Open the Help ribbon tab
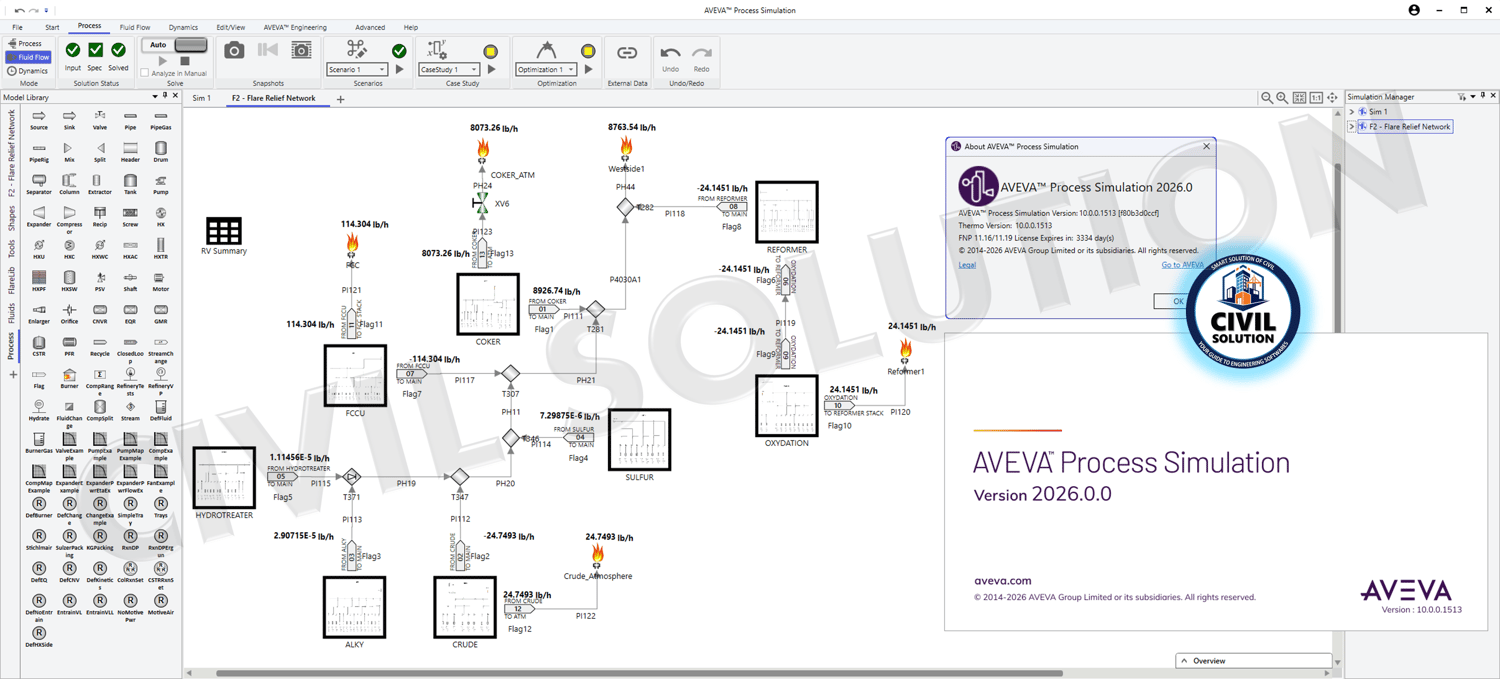Image resolution: width=1500 pixels, height=679 pixels. (x=410, y=27)
